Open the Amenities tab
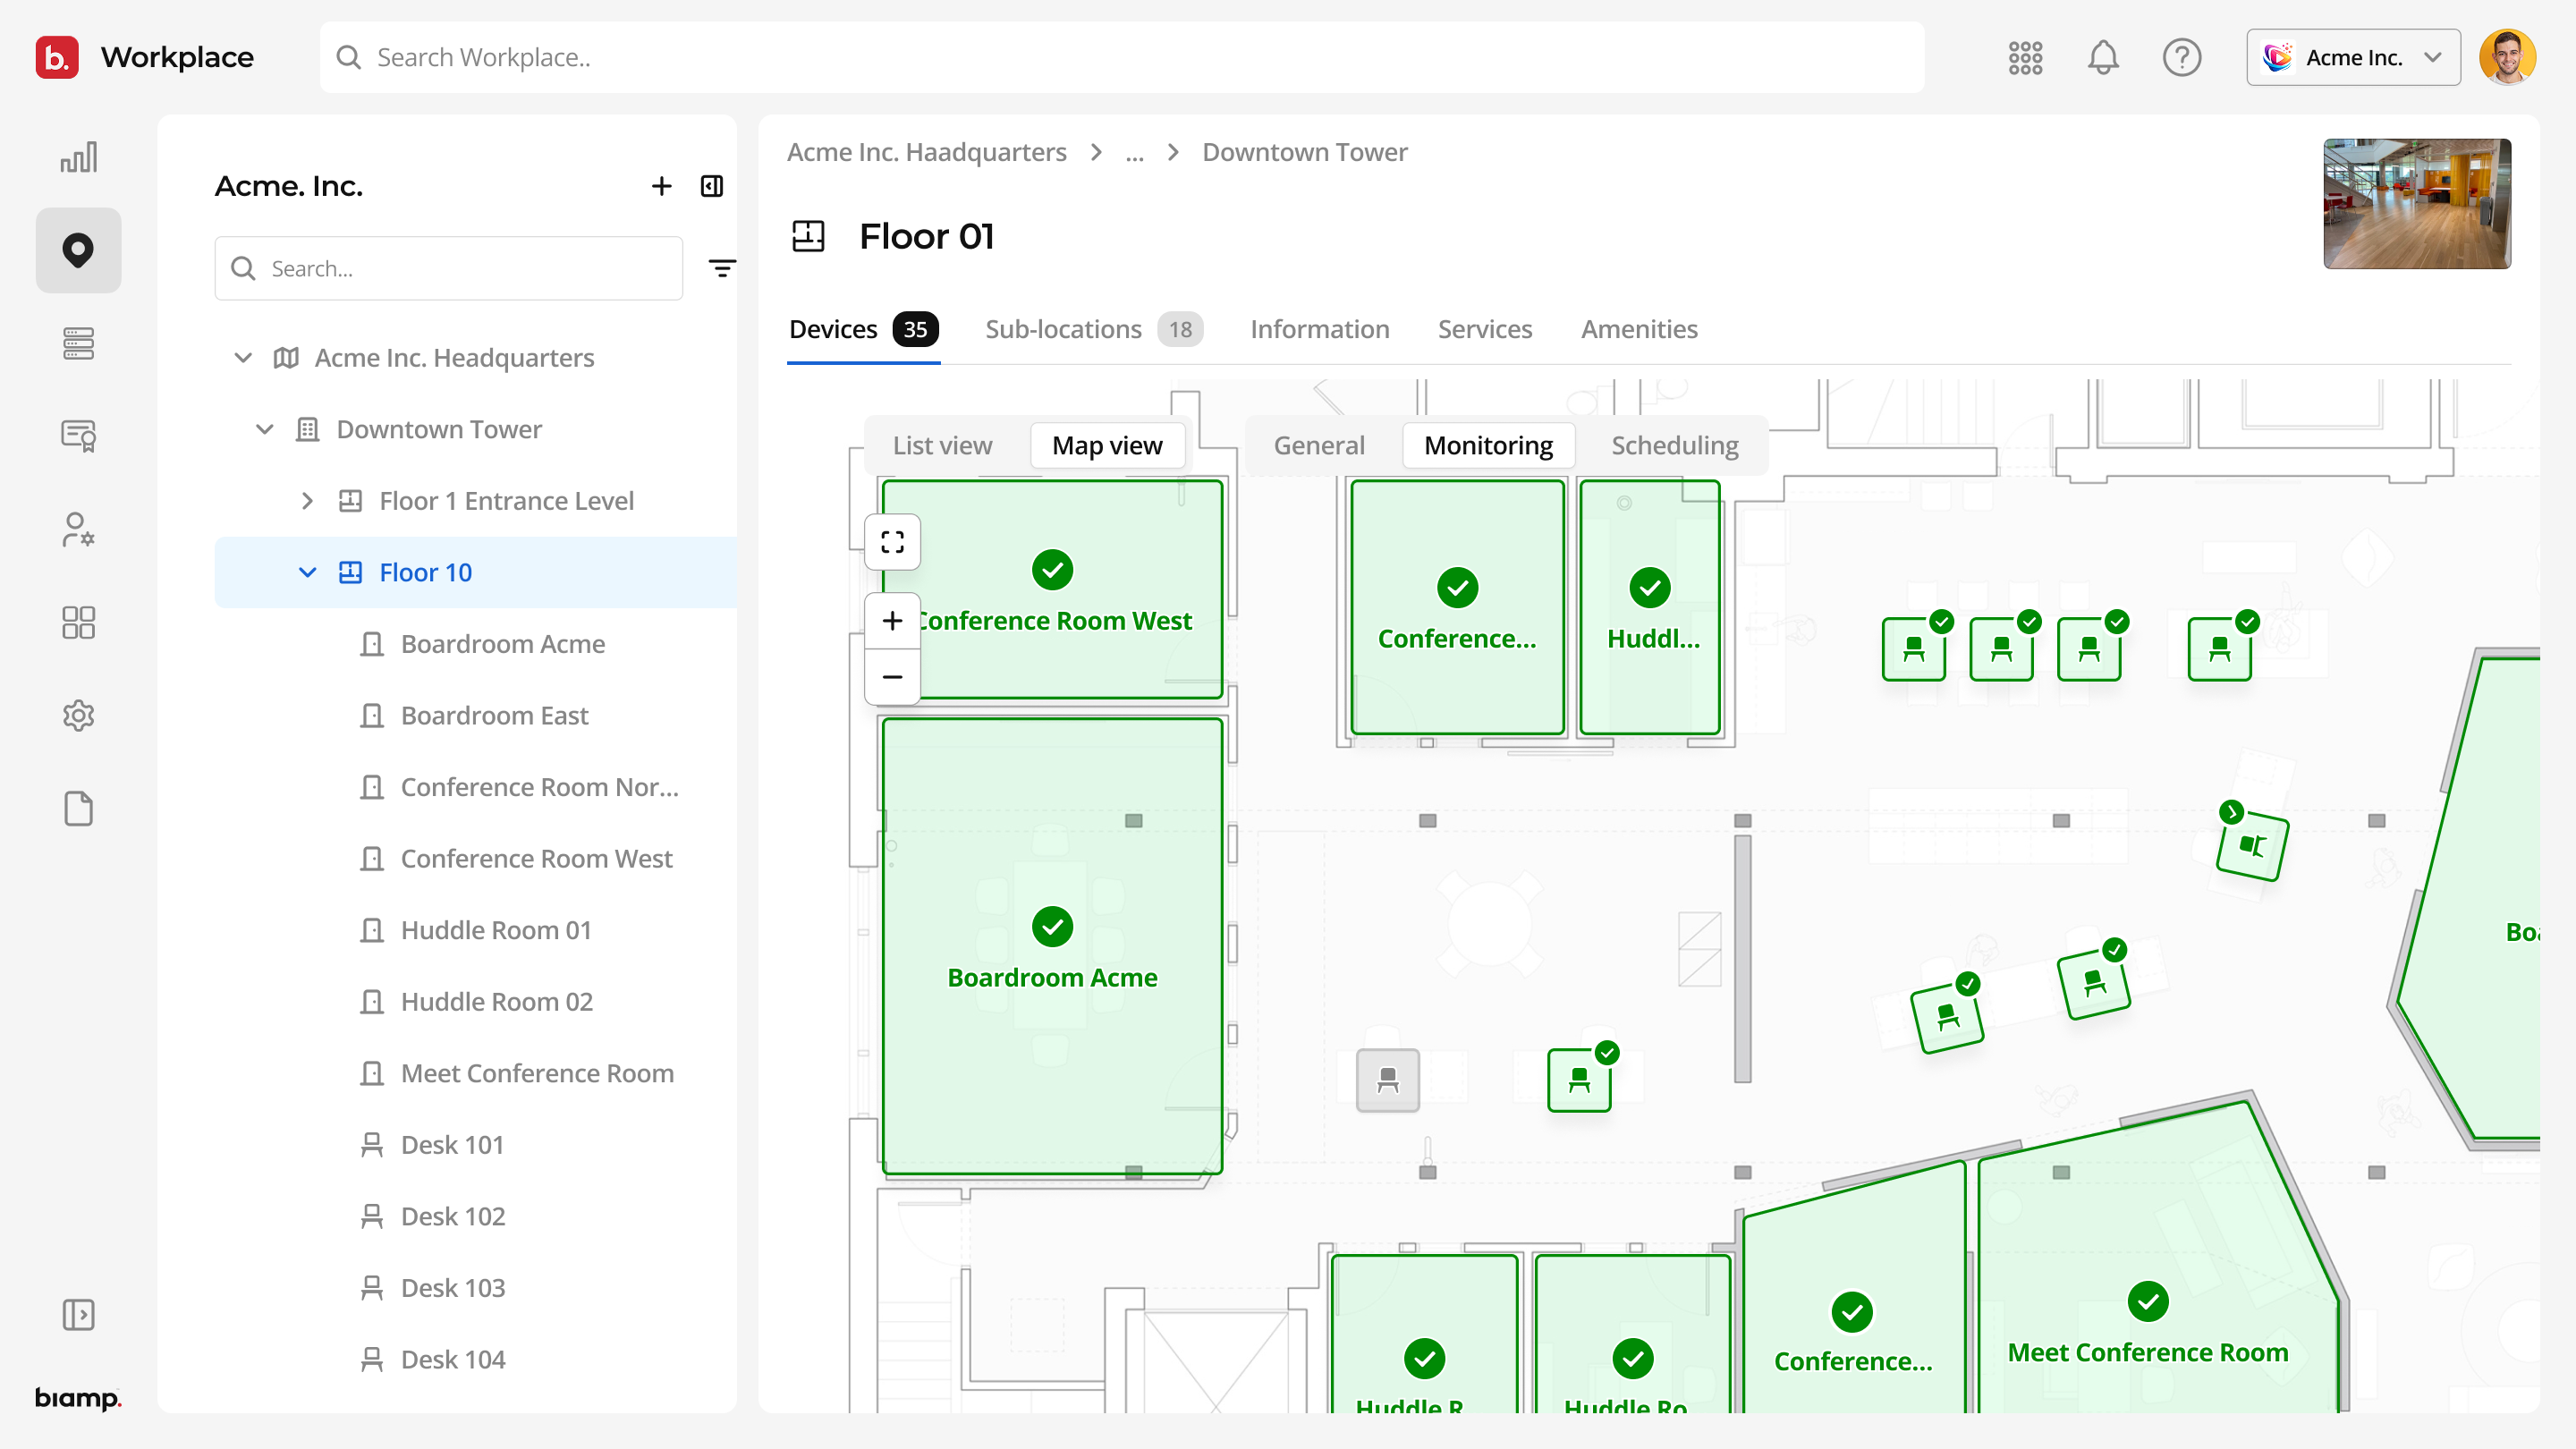This screenshot has width=2576, height=1449. [x=1639, y=329]
